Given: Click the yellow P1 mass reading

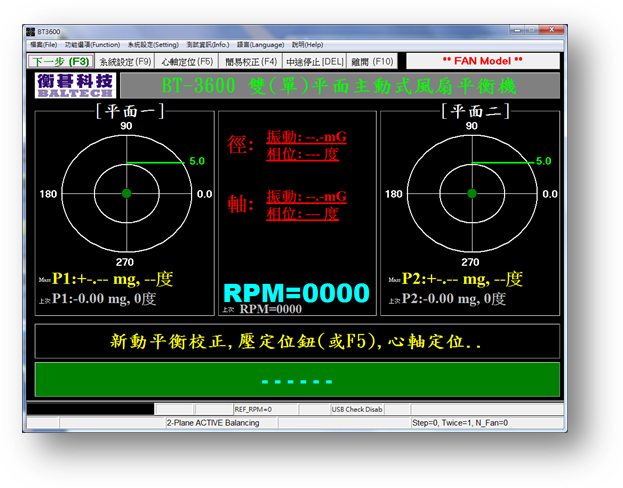Looking at the screenshot, I should click(112, 279).
